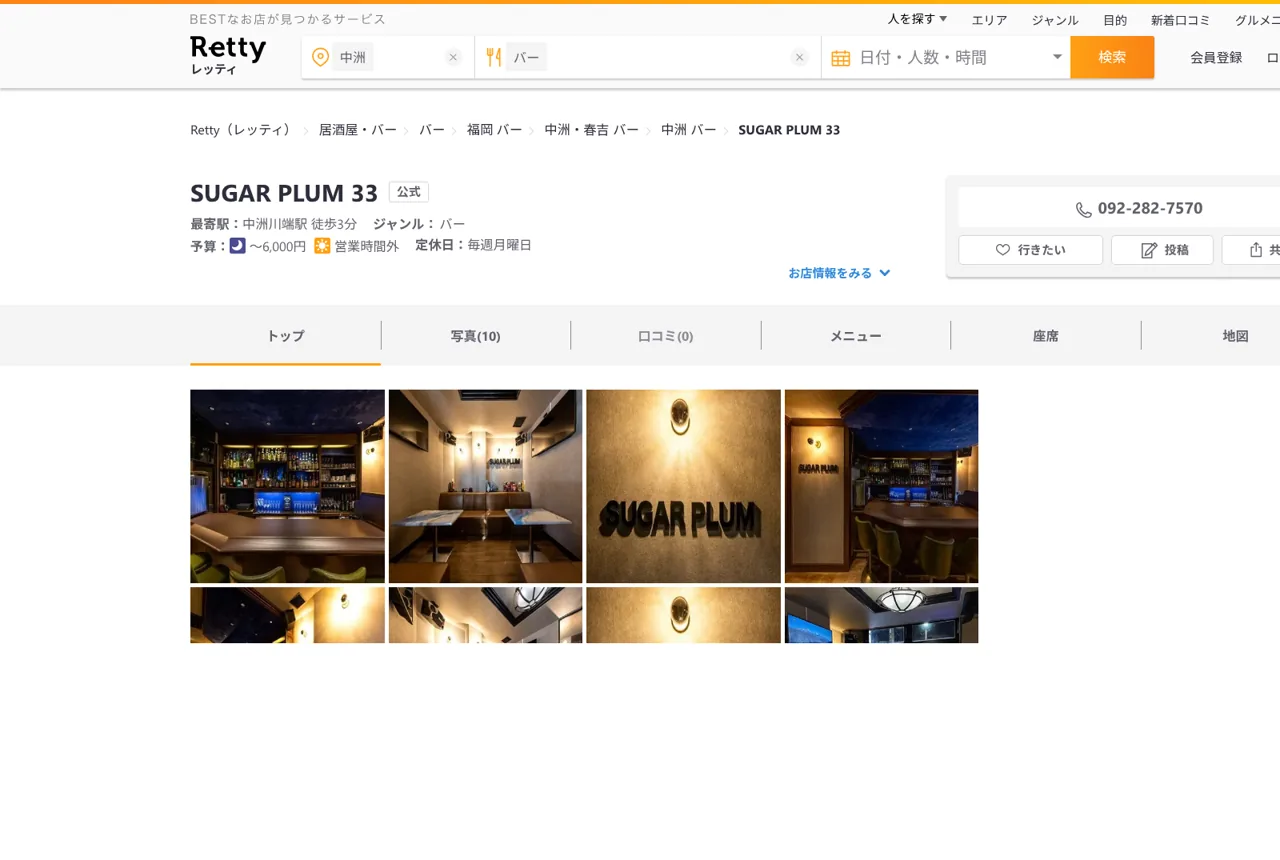Open the SUGAR PLUM wall sign photo

683,486
